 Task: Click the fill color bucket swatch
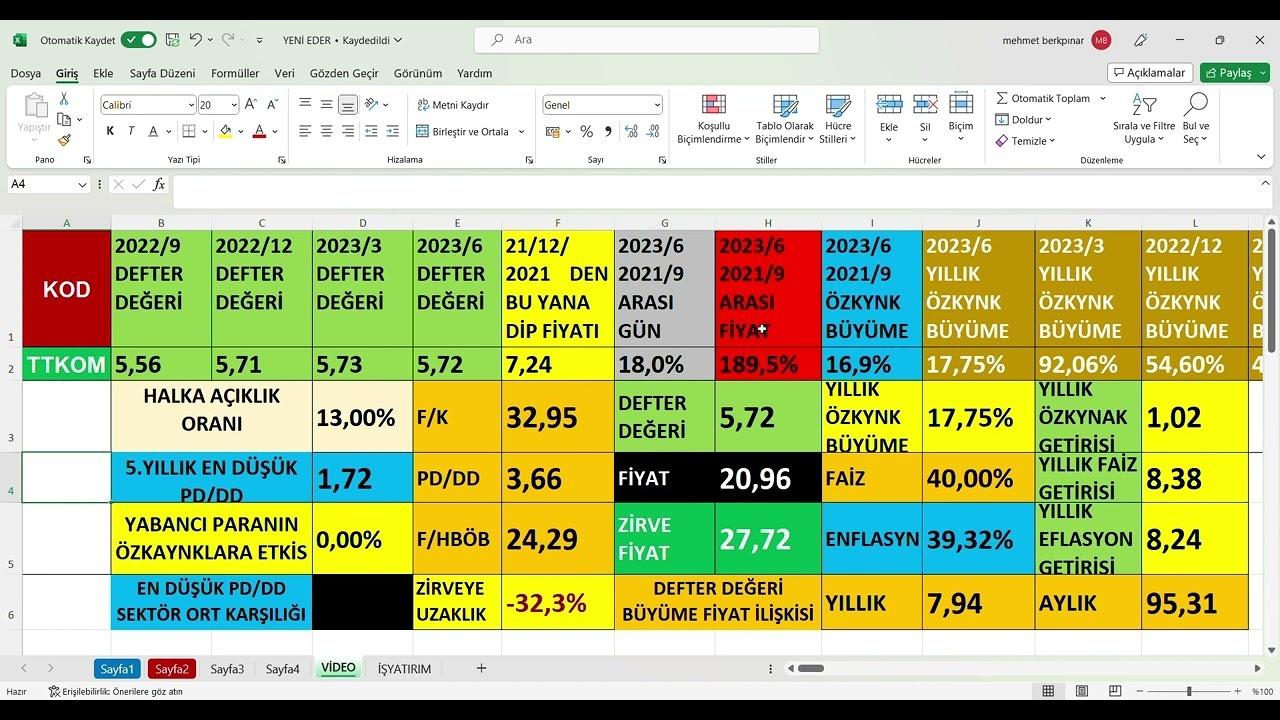pos(225,131)
